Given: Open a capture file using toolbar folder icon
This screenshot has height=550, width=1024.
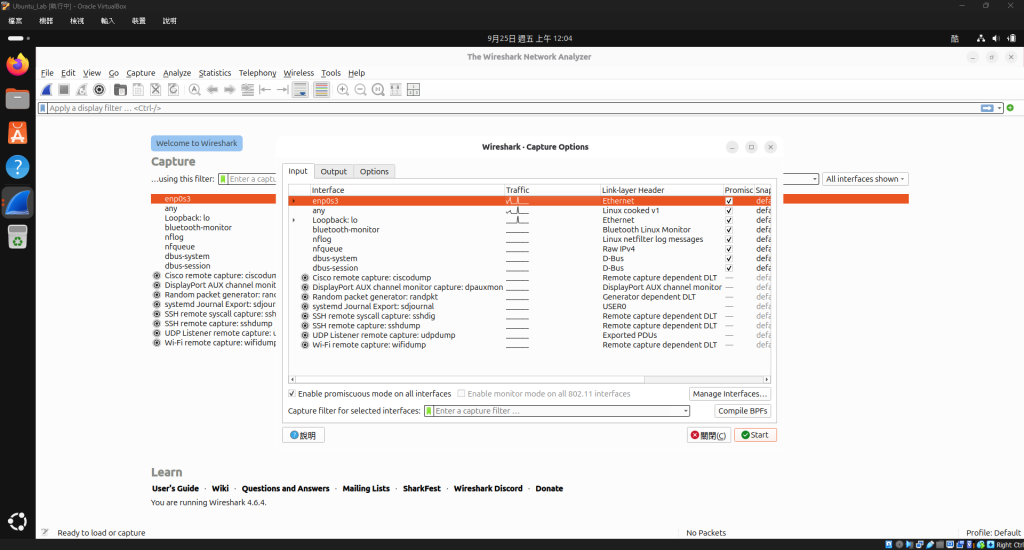Looking at the screenshot, I should click(120, 90).
